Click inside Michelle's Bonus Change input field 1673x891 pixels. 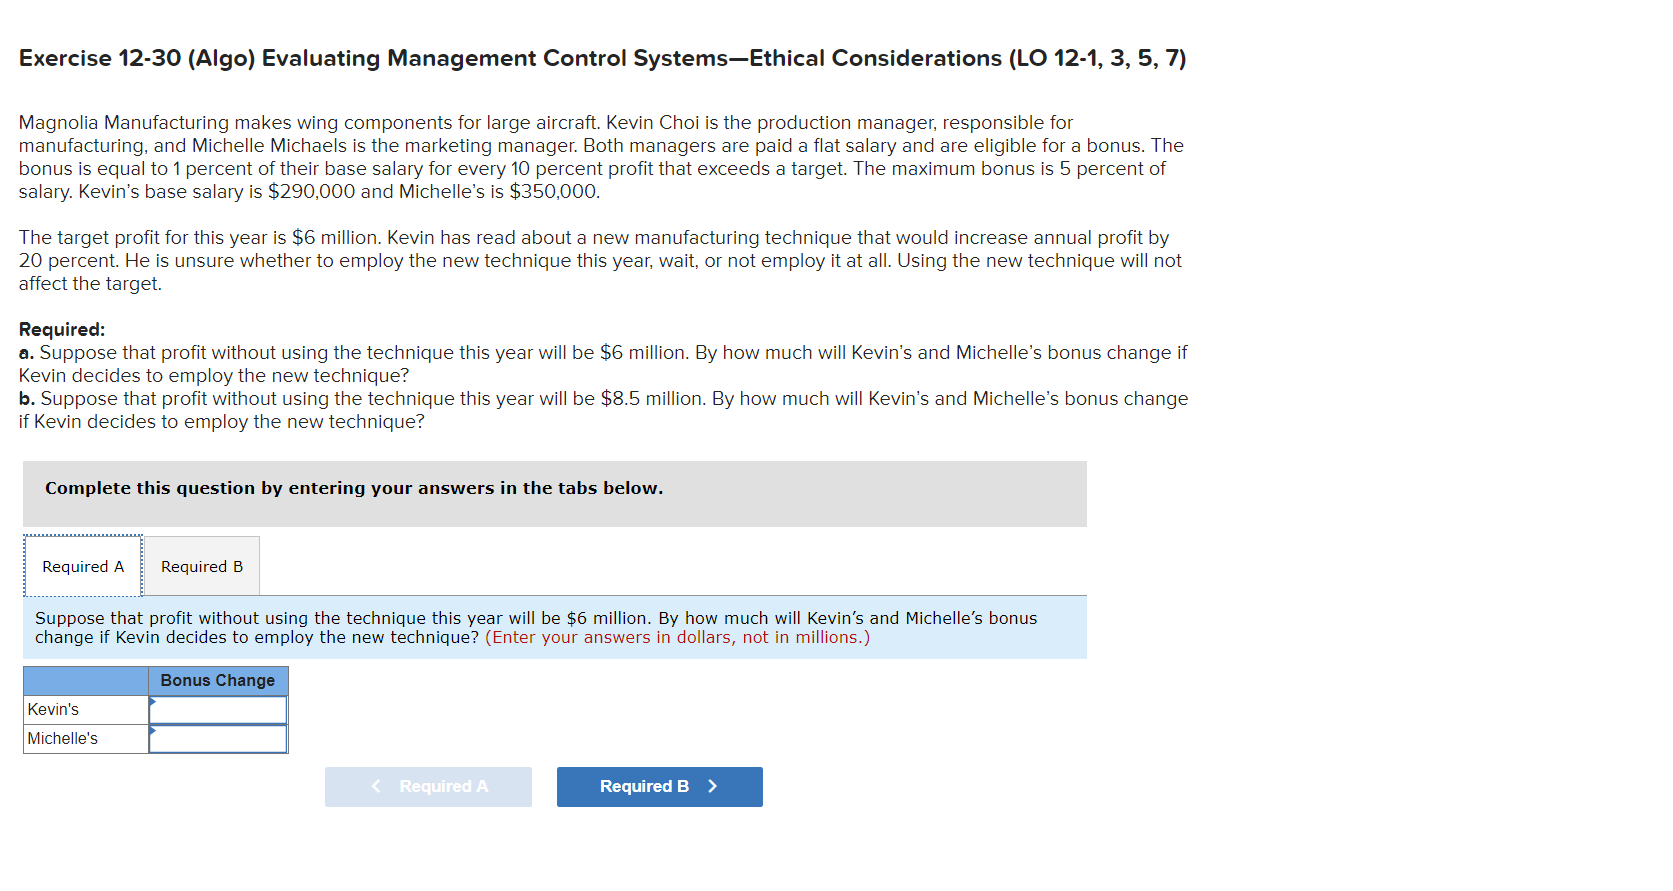[x=220, y=739]
